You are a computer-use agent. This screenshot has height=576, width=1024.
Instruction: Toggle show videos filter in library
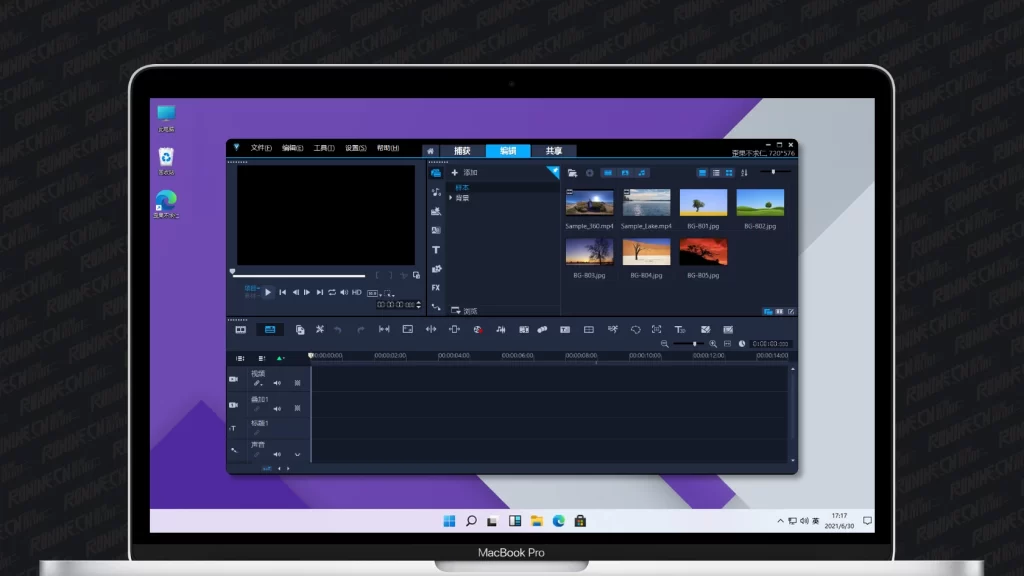pos(607,173)
